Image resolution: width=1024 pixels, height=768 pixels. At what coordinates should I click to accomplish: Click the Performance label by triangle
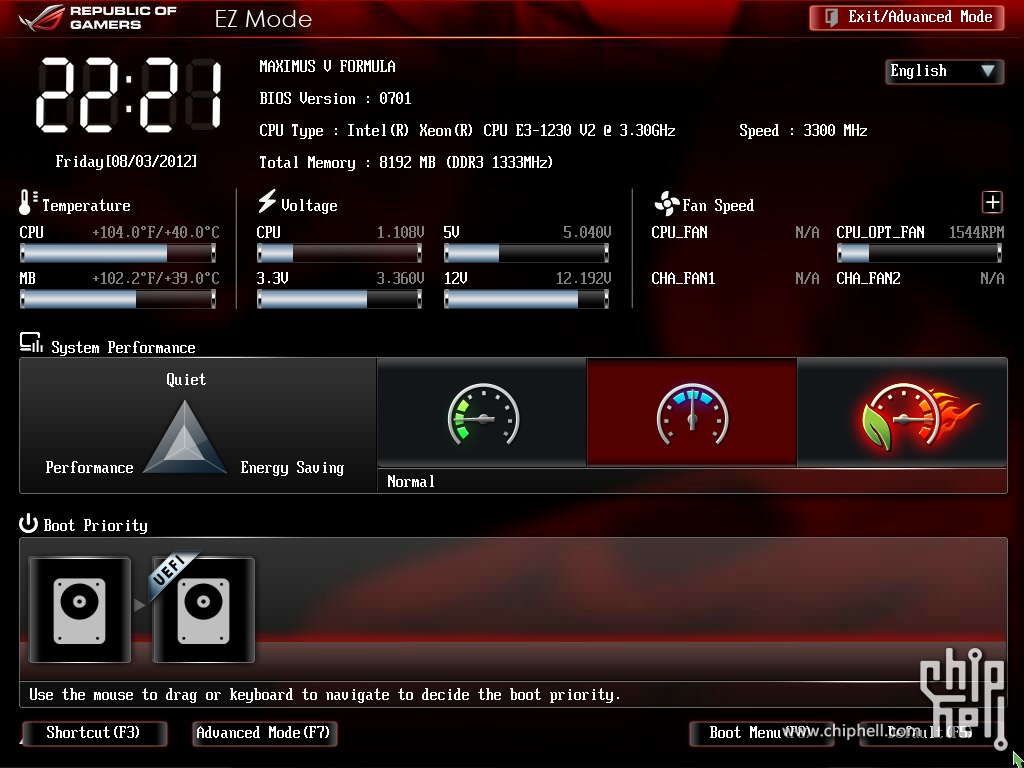coord(89,468)
